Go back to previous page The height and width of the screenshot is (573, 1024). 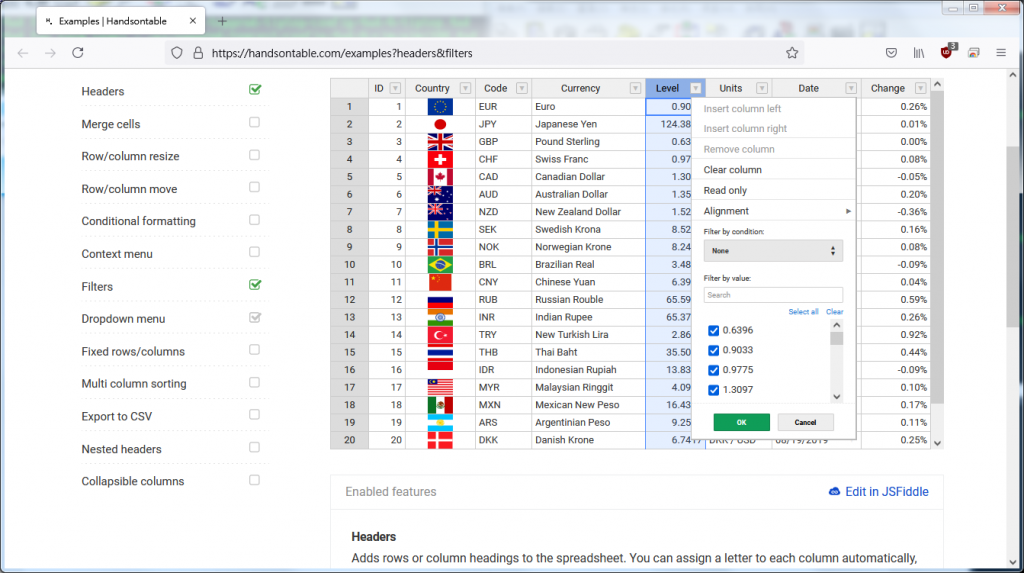pos(23,53)
